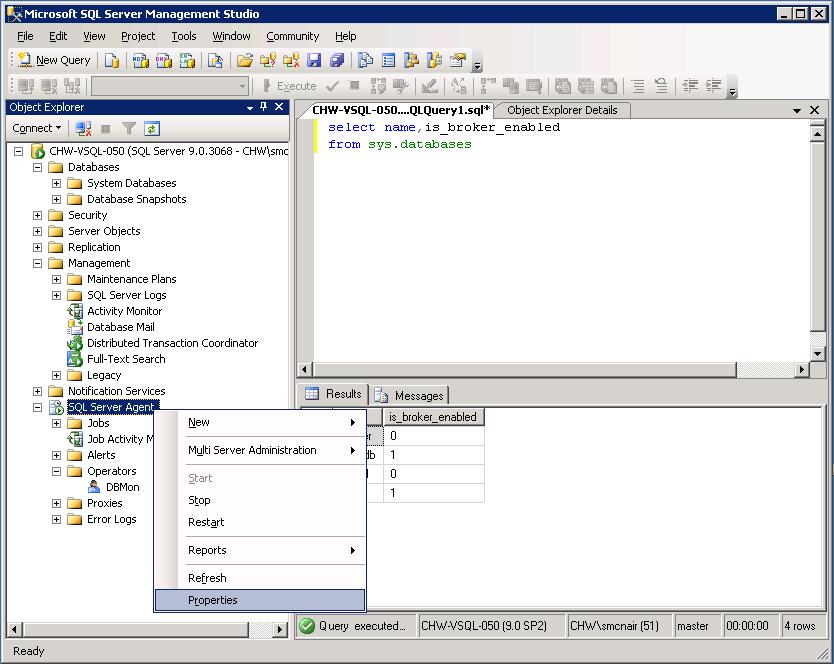This screenshot has width=834, height=664.
Task: Open the Tools menu
Action: [x=184, y=36]
